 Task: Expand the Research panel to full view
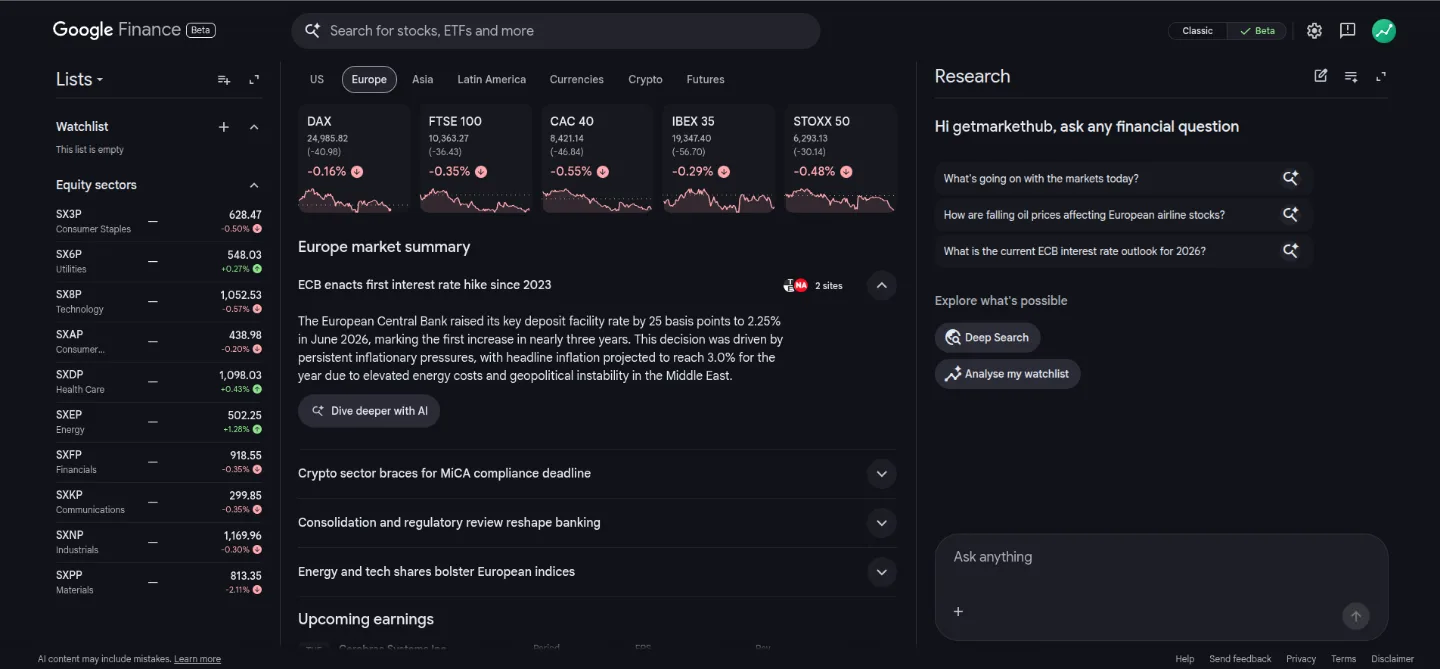click(1381, 76)
